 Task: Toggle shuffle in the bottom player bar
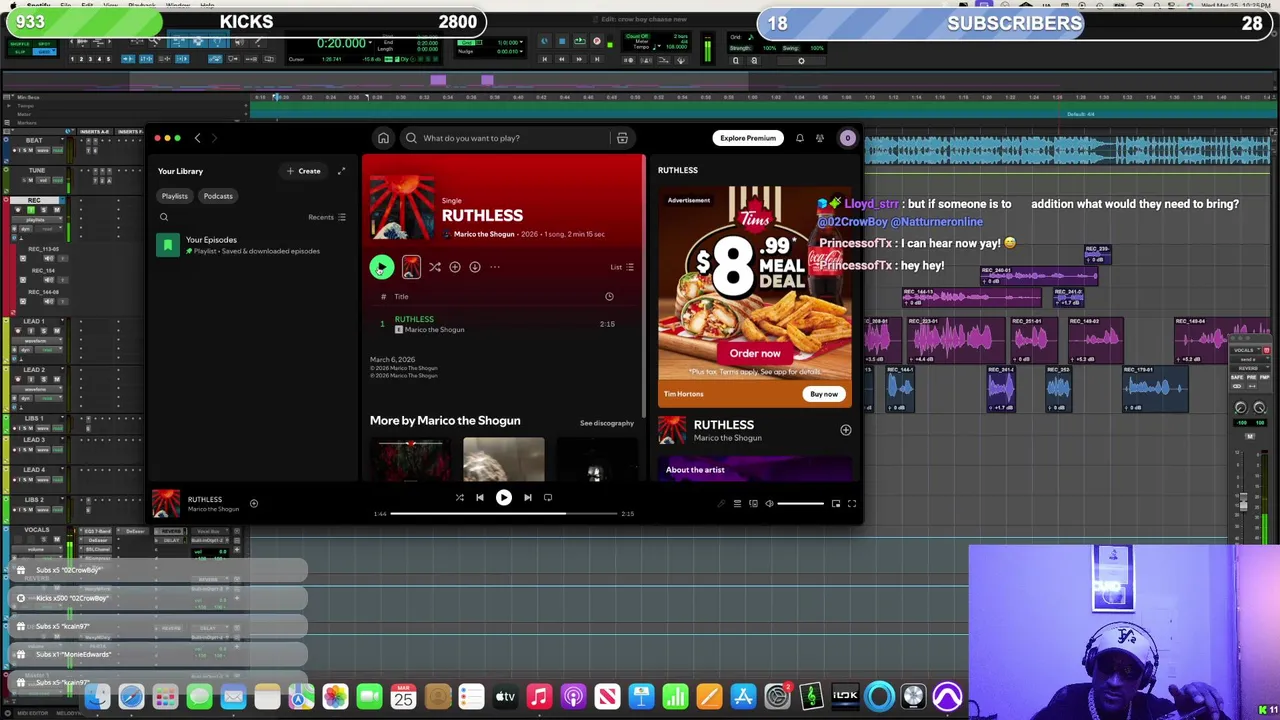click(459, 497)
